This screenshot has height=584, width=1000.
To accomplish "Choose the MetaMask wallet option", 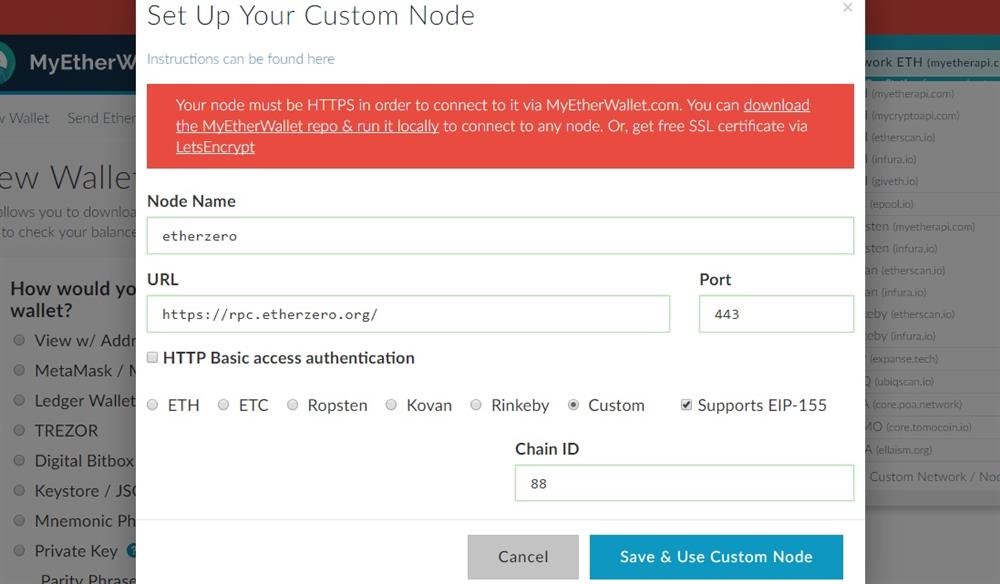I will click(19, 370).
